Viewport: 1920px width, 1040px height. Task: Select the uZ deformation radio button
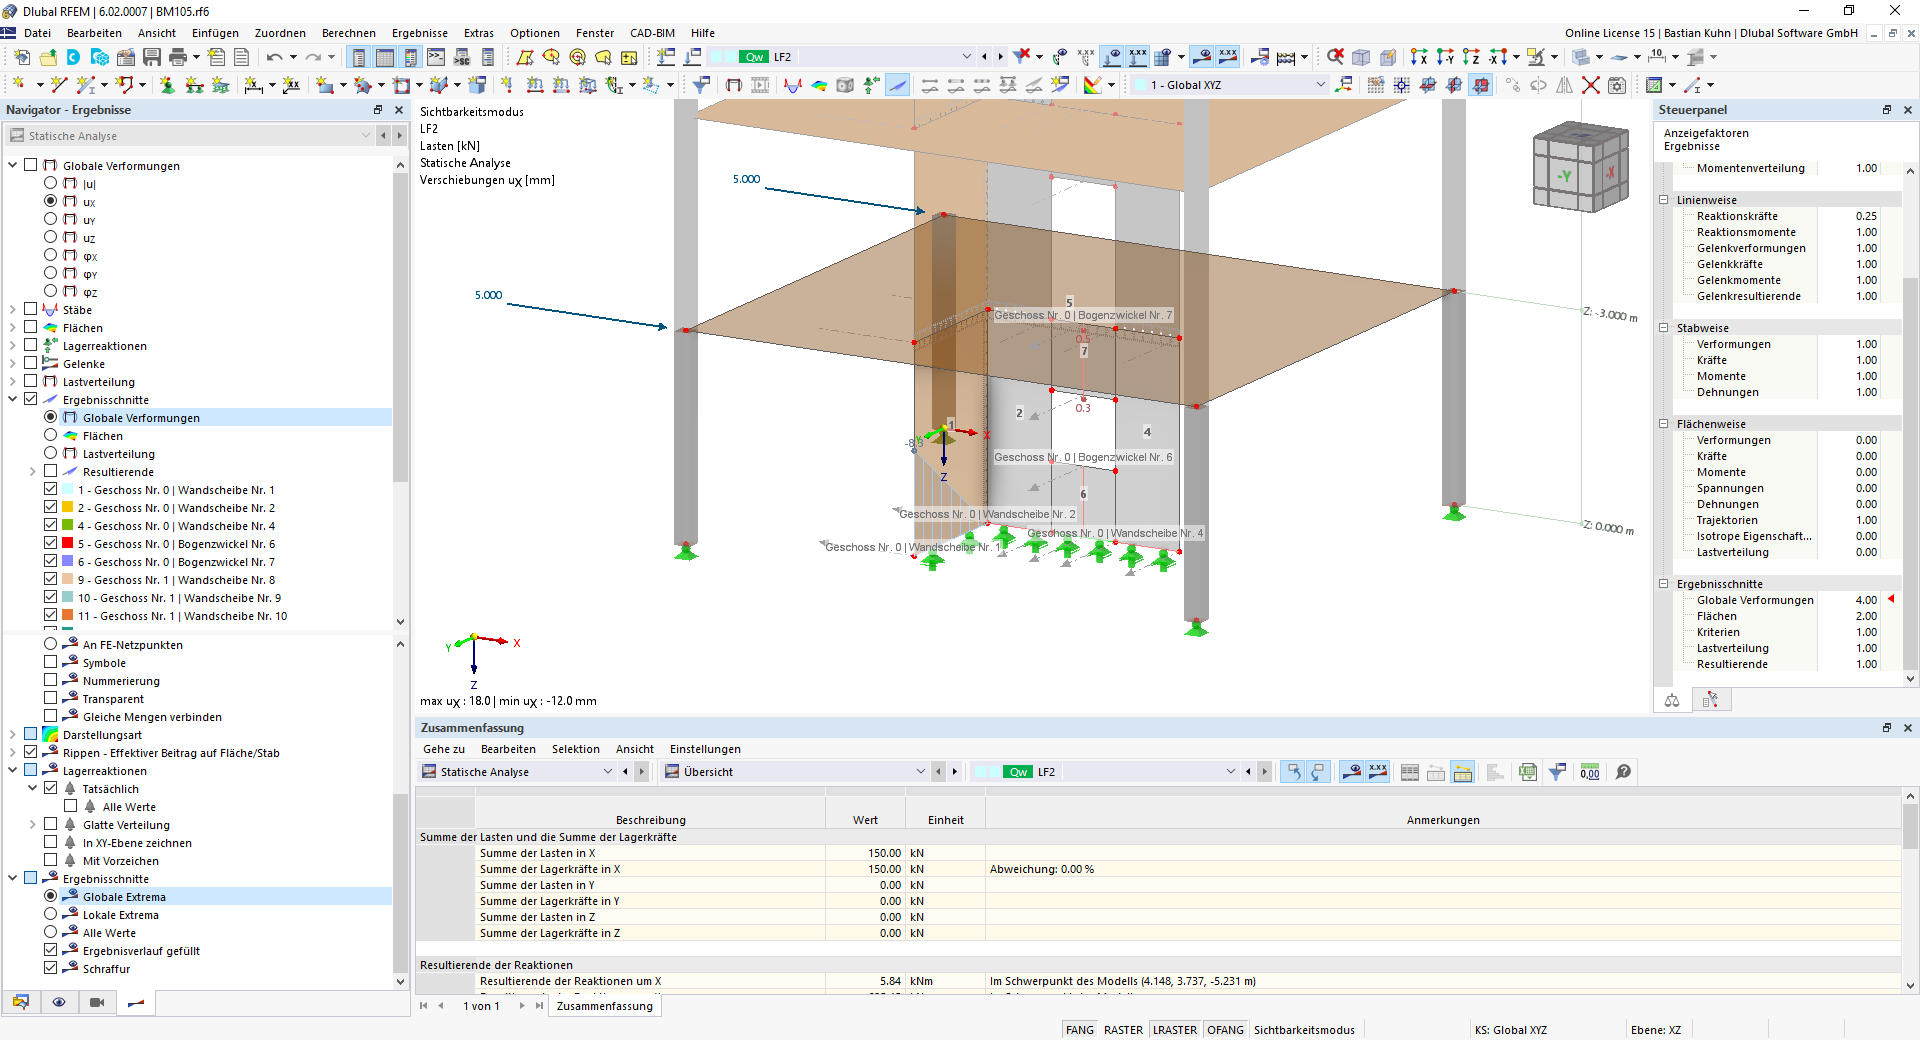click(50, 237)
